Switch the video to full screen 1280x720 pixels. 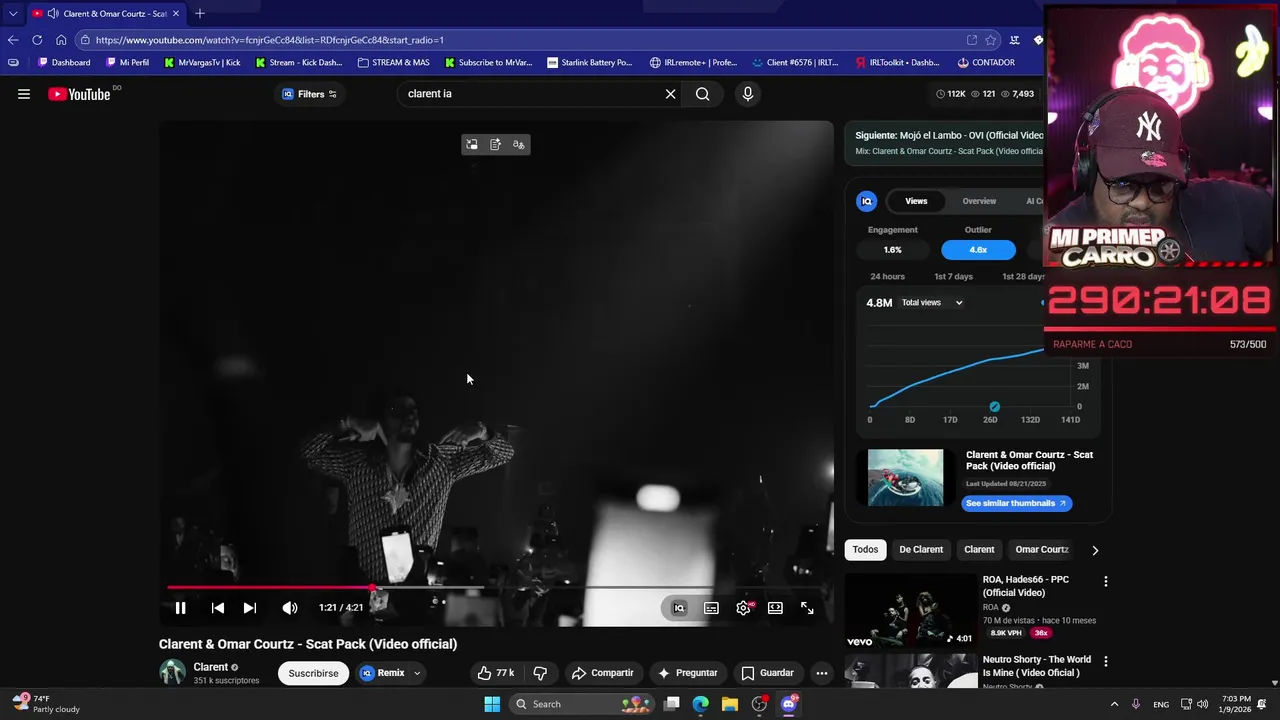pyautogui.click(x=807, y=608)
